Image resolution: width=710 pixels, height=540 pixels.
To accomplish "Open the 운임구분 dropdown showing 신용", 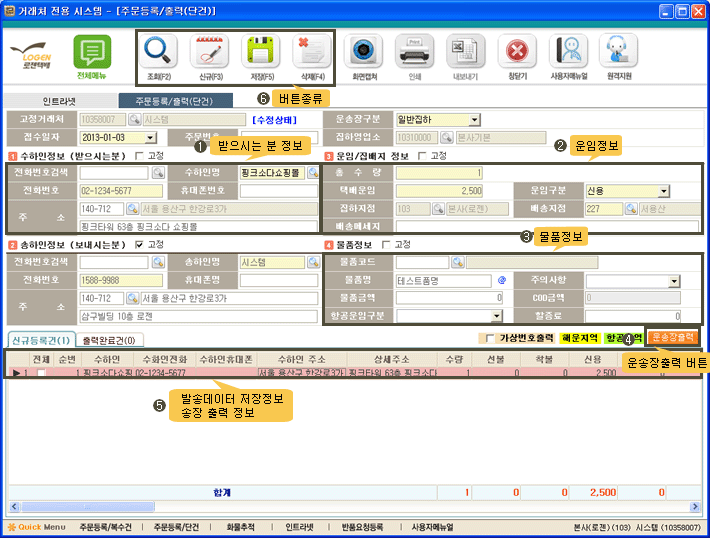I will (663, 191).
